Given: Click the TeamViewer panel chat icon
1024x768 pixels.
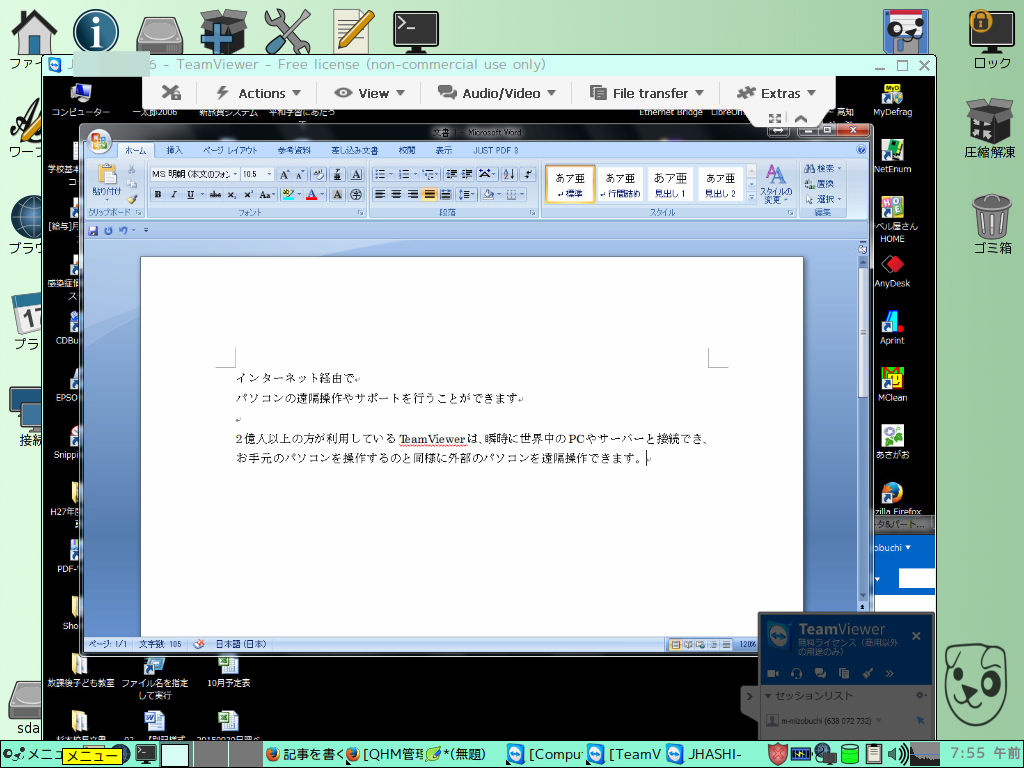Looking at the screenshot, I should (820, 673).
